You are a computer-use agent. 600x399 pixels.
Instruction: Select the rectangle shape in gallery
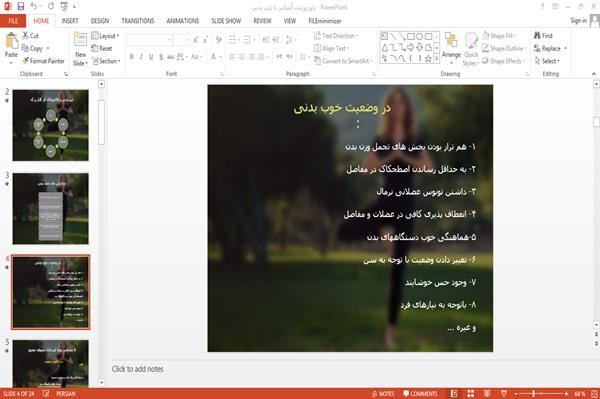point(411,37)
